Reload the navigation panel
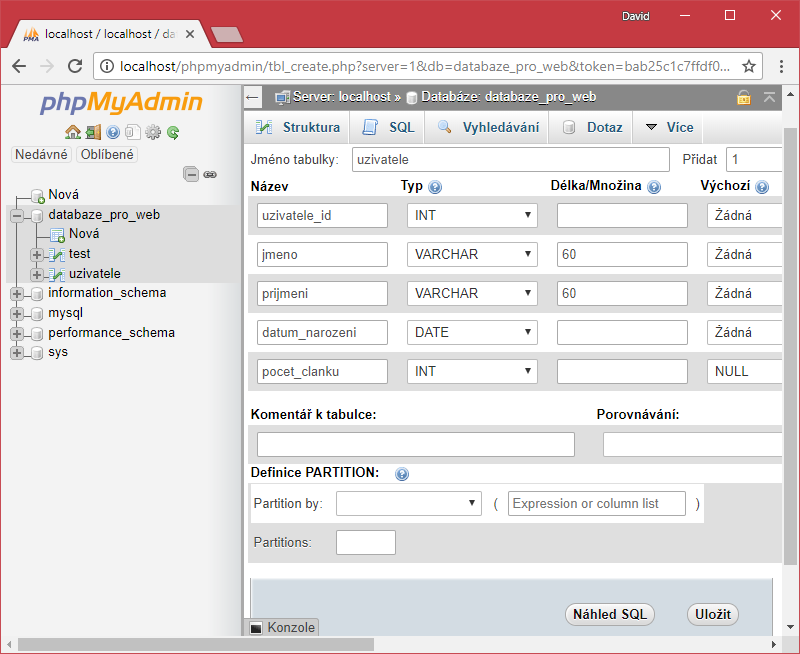Screen dimensions: 800x654 click(172, 131)
